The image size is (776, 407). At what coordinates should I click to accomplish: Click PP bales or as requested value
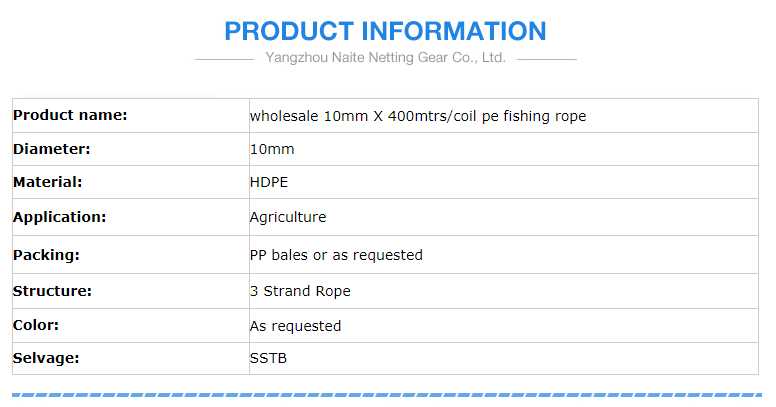335,255
